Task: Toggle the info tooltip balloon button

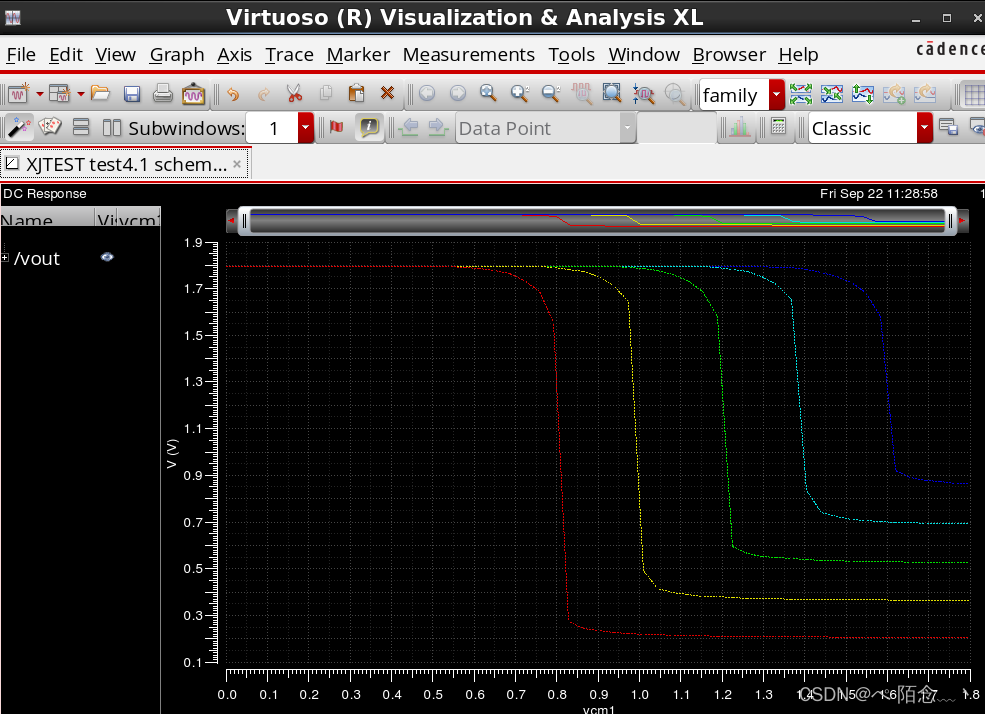Action: (x=369, y=127)
